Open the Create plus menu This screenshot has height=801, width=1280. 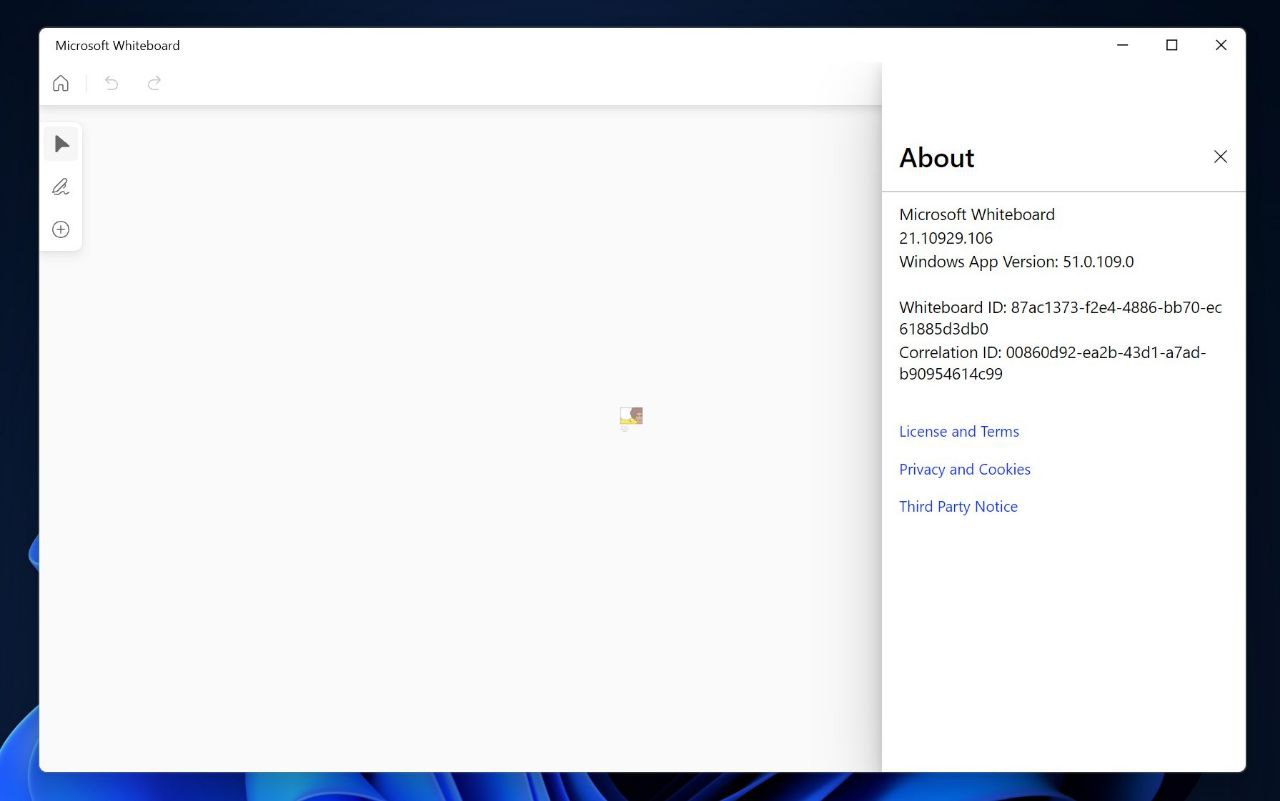coord(61,230)
